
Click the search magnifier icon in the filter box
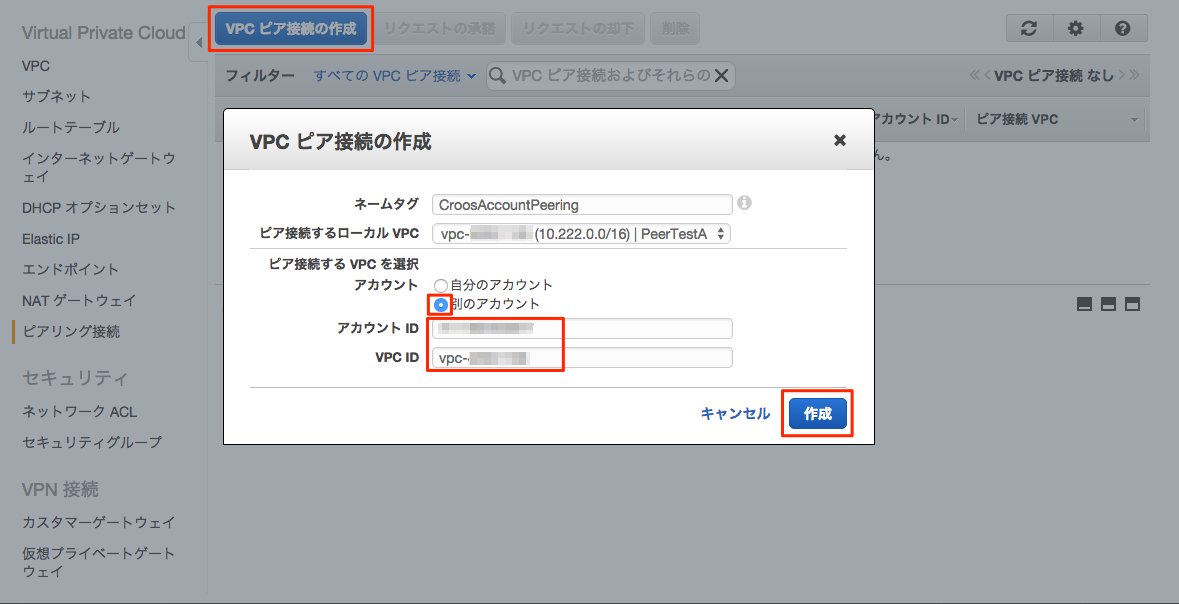pyautogui.click(x=498, y=75)
